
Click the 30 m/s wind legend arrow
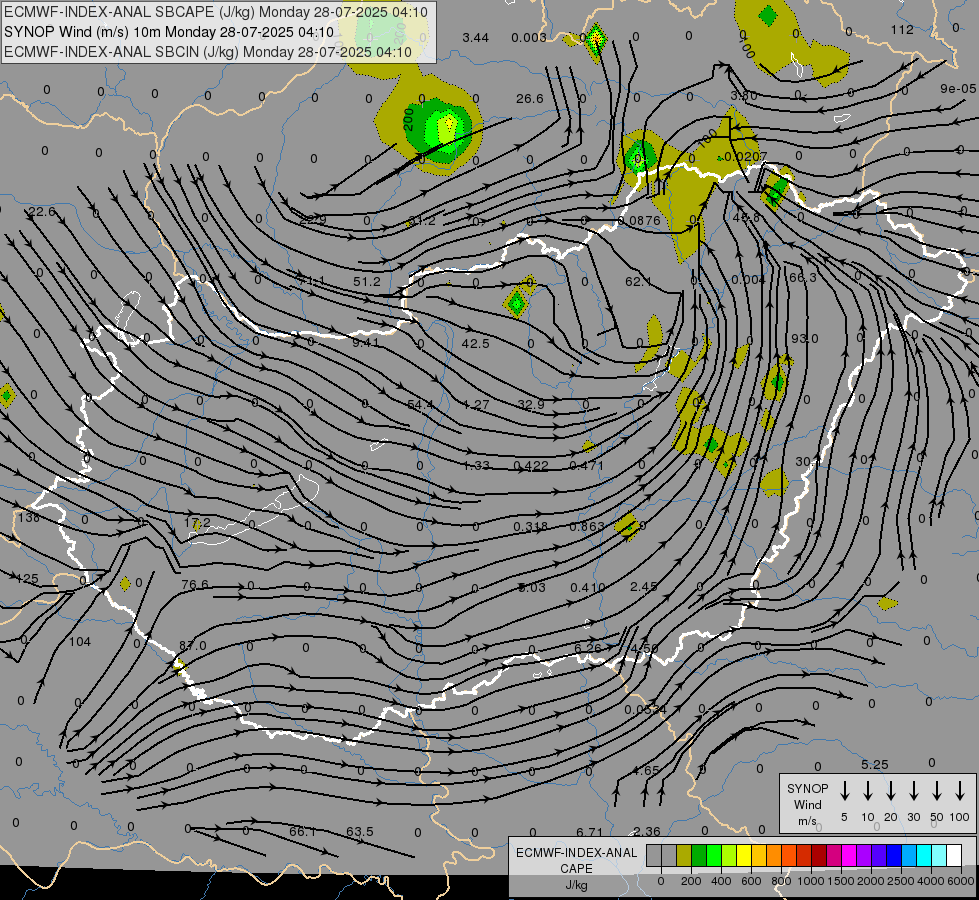913,791
